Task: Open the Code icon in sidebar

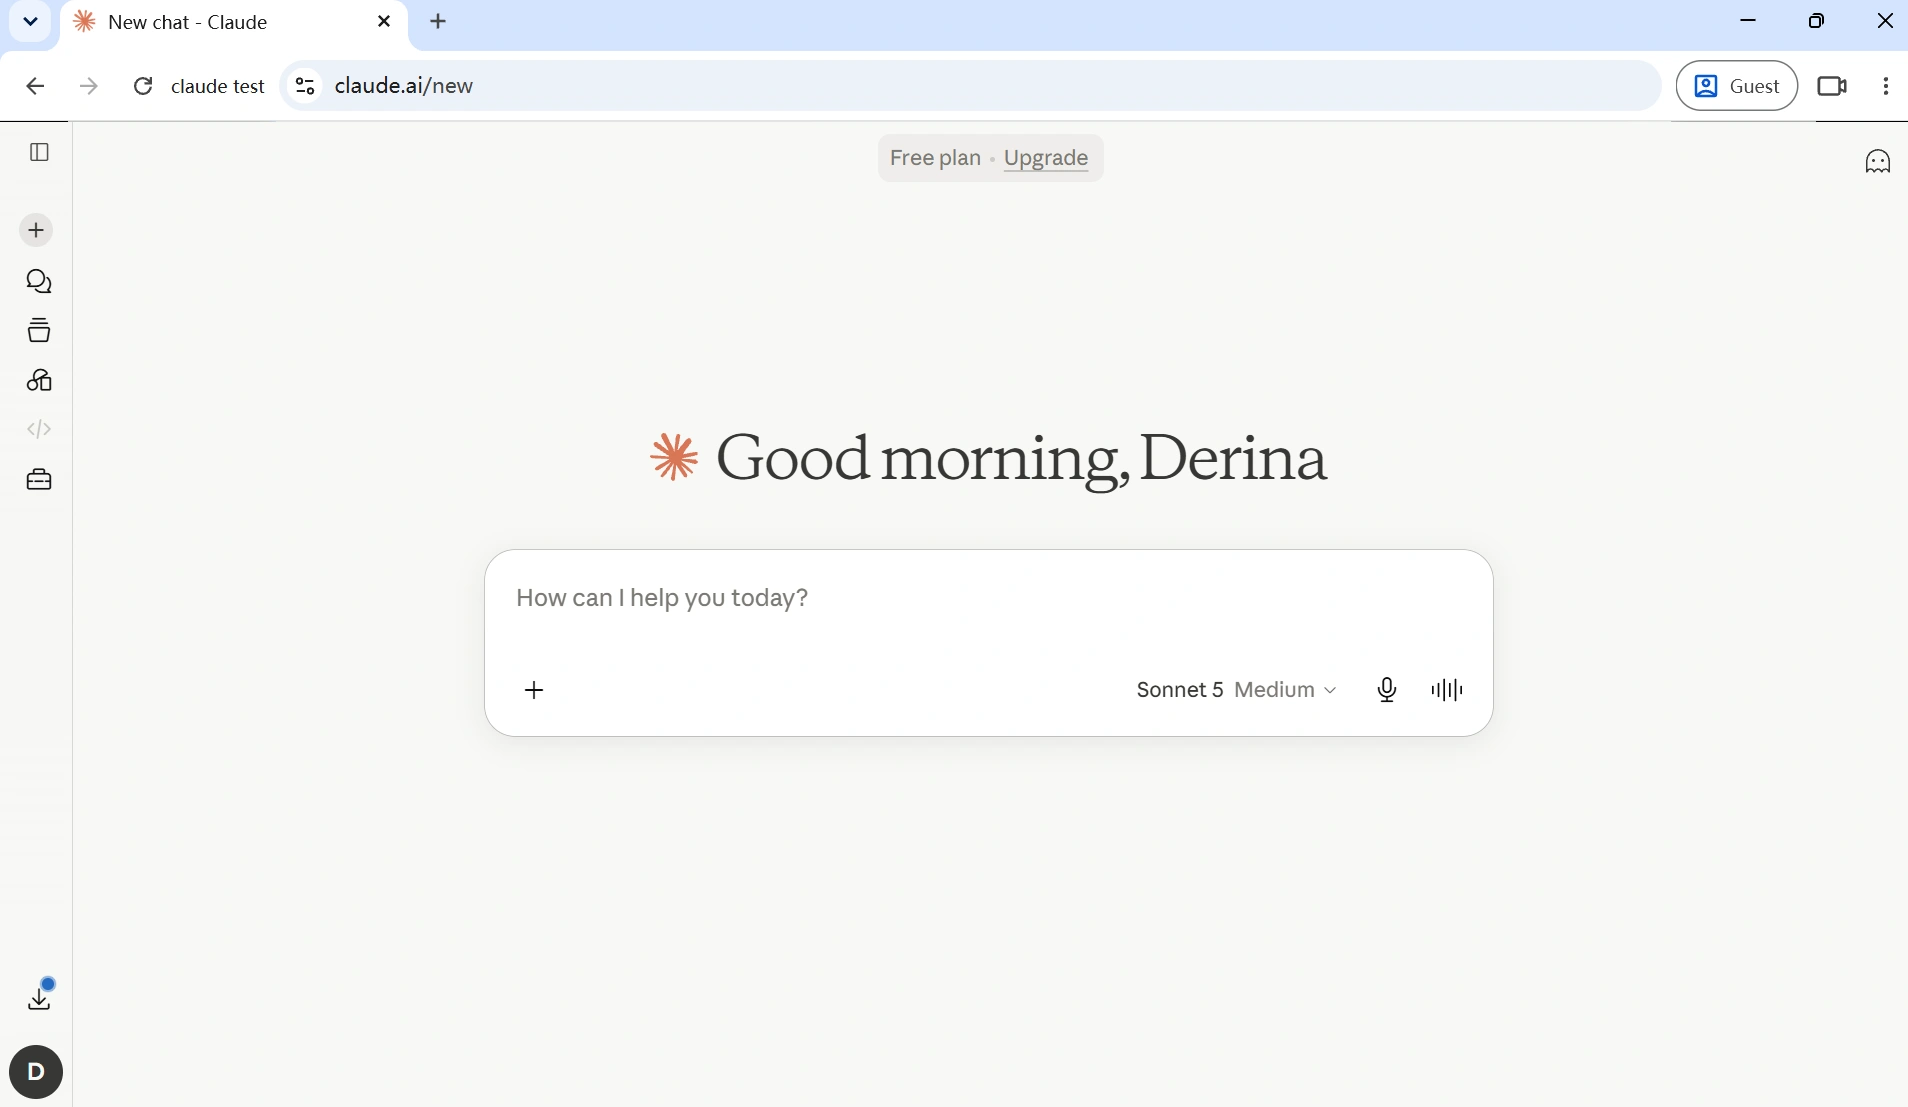Action: [39, 429]
